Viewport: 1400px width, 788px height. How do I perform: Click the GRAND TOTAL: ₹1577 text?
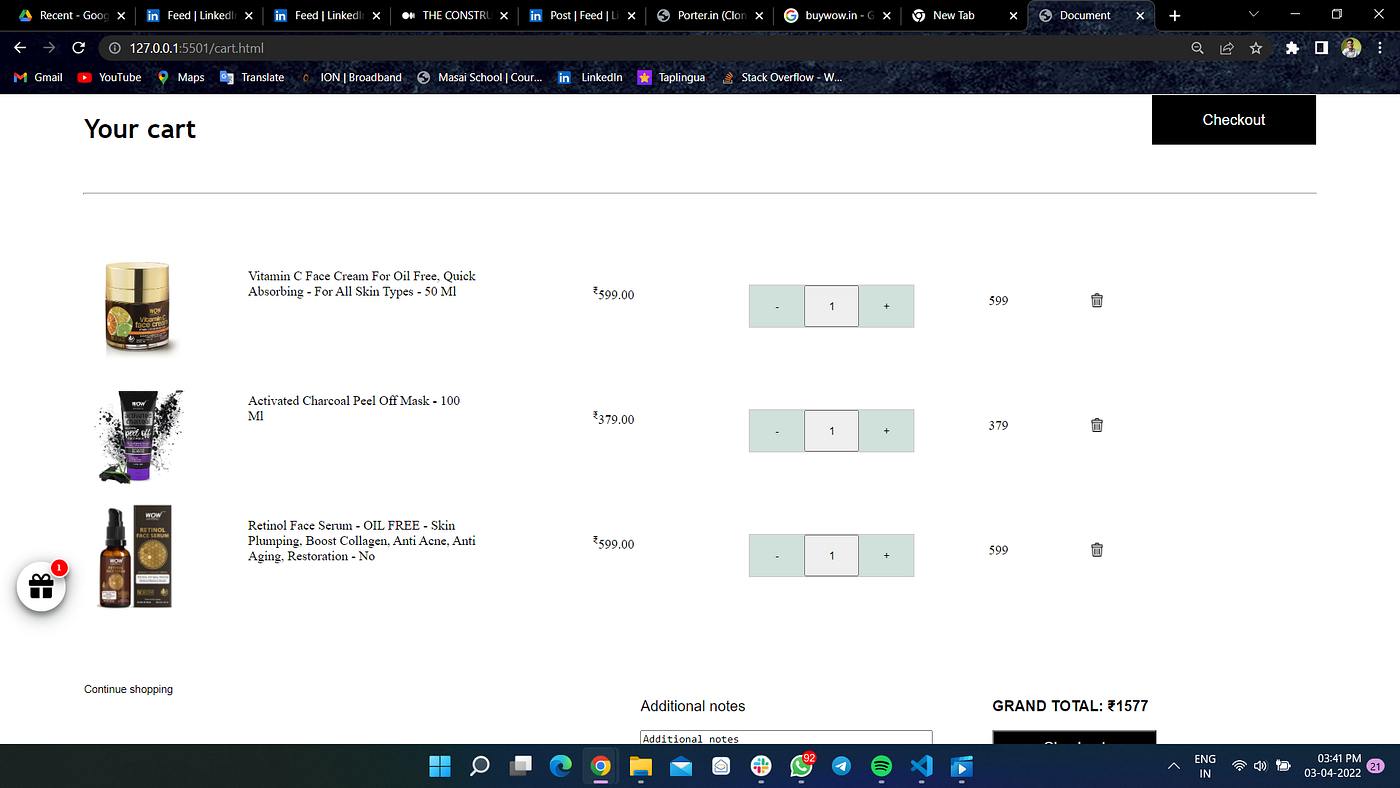(x=1070, y=706)
